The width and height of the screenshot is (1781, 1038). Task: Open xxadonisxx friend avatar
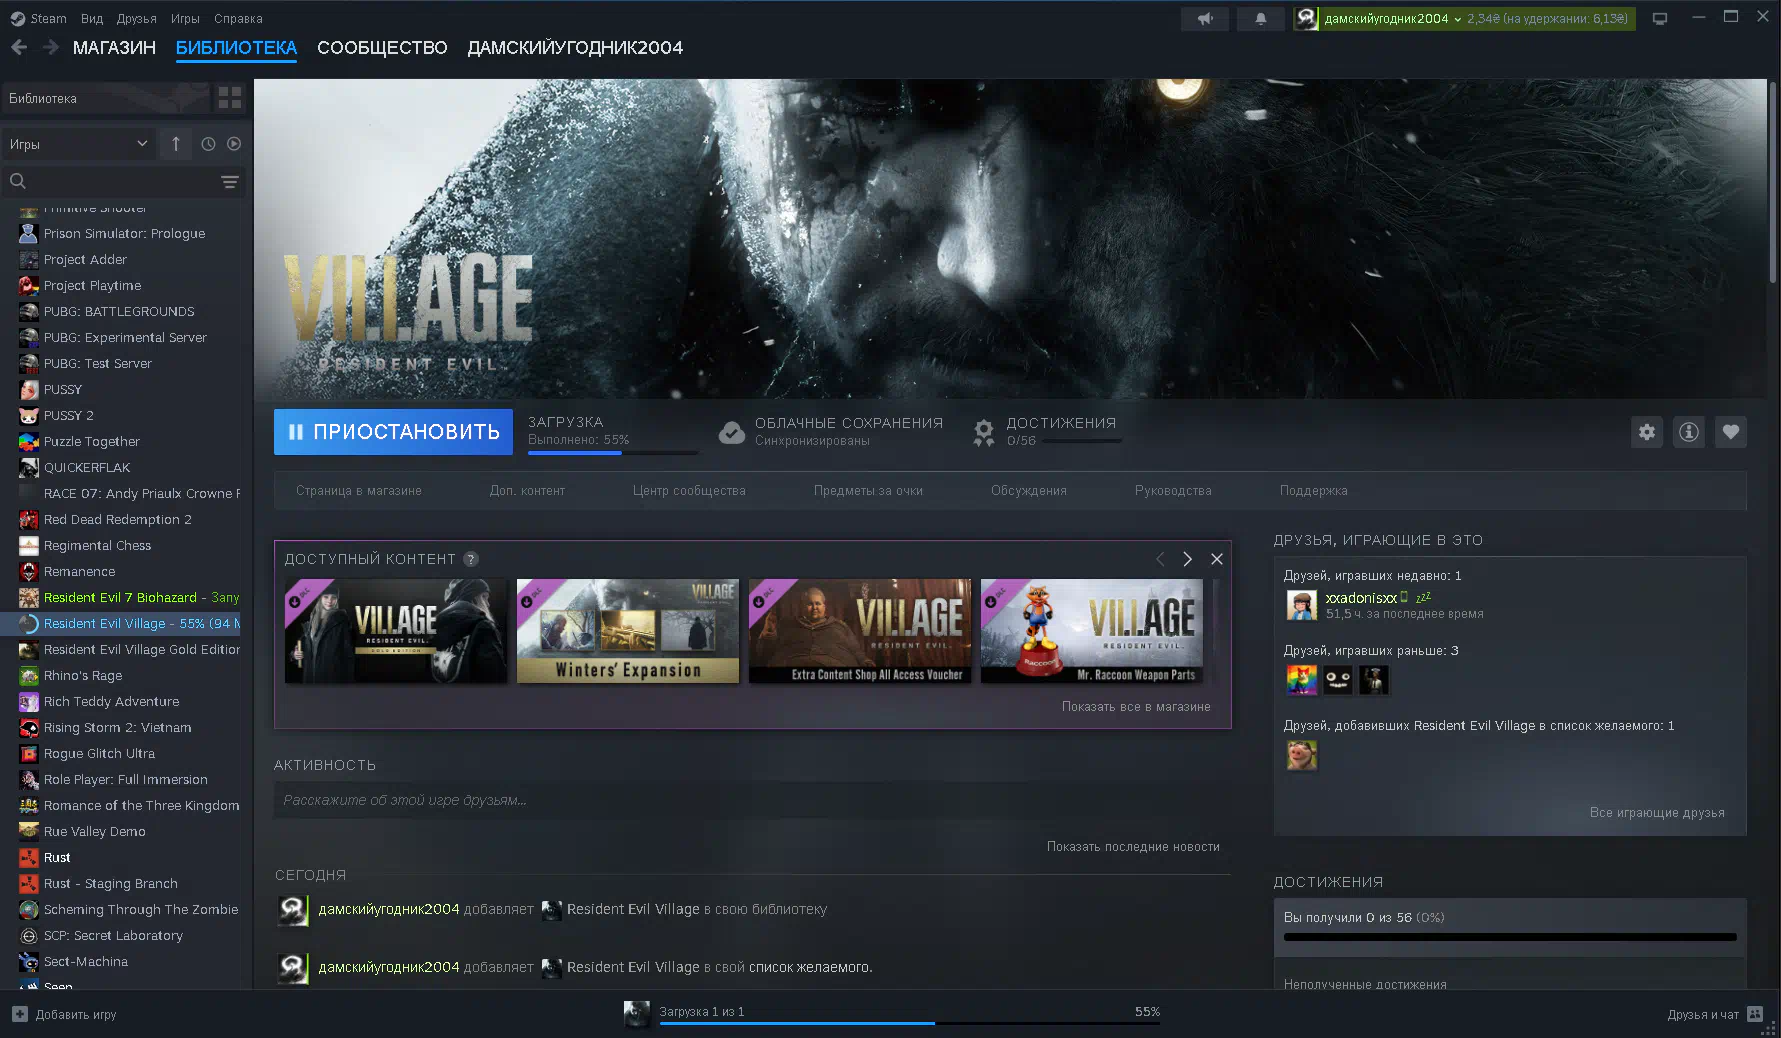[1301, 605]
